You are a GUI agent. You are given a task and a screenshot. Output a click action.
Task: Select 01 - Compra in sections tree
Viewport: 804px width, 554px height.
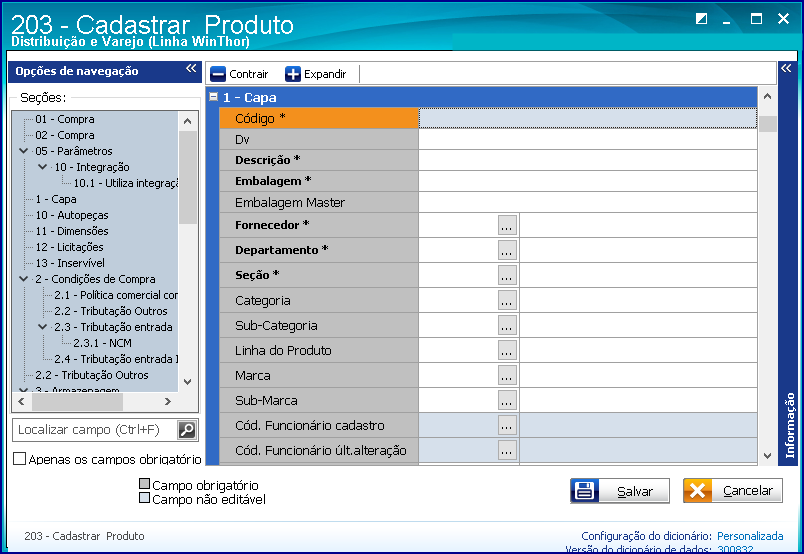65,119
